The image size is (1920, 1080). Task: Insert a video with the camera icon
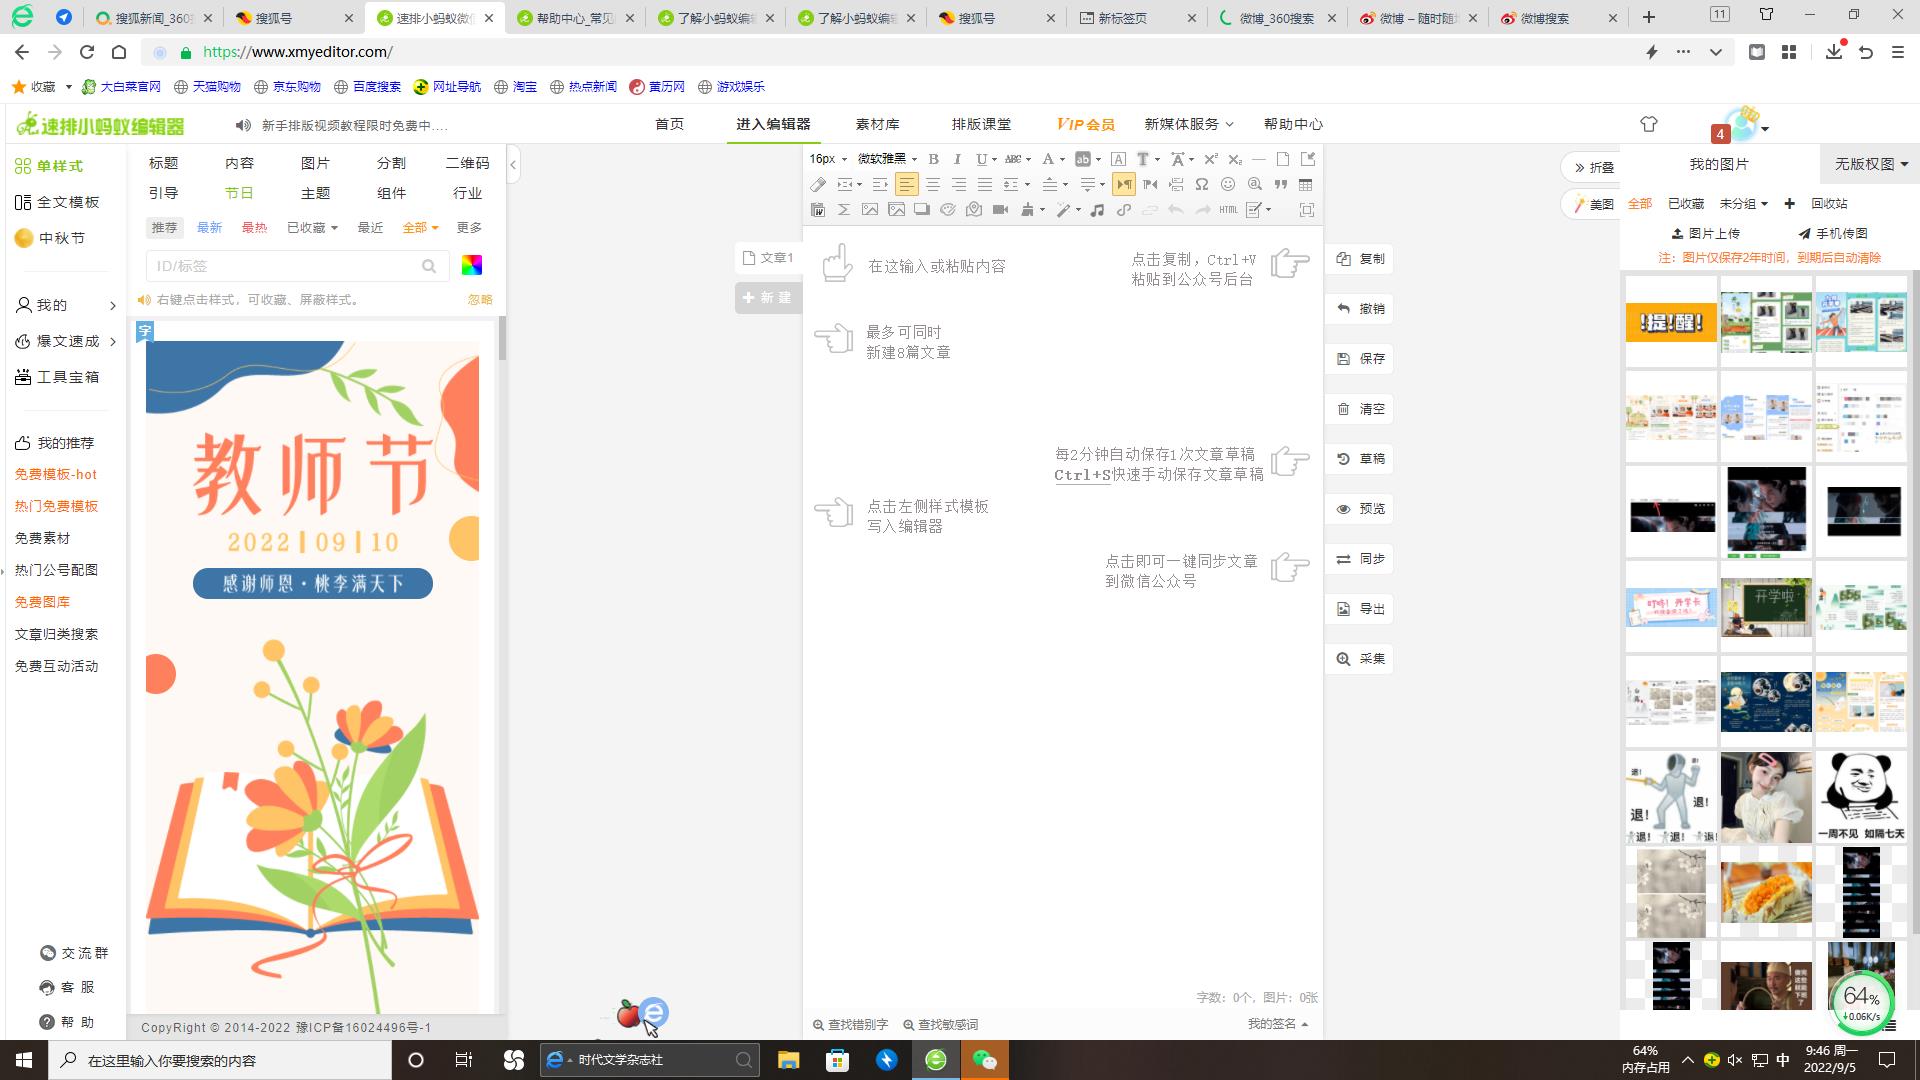pyautogui.click(x=1000, y=210)
